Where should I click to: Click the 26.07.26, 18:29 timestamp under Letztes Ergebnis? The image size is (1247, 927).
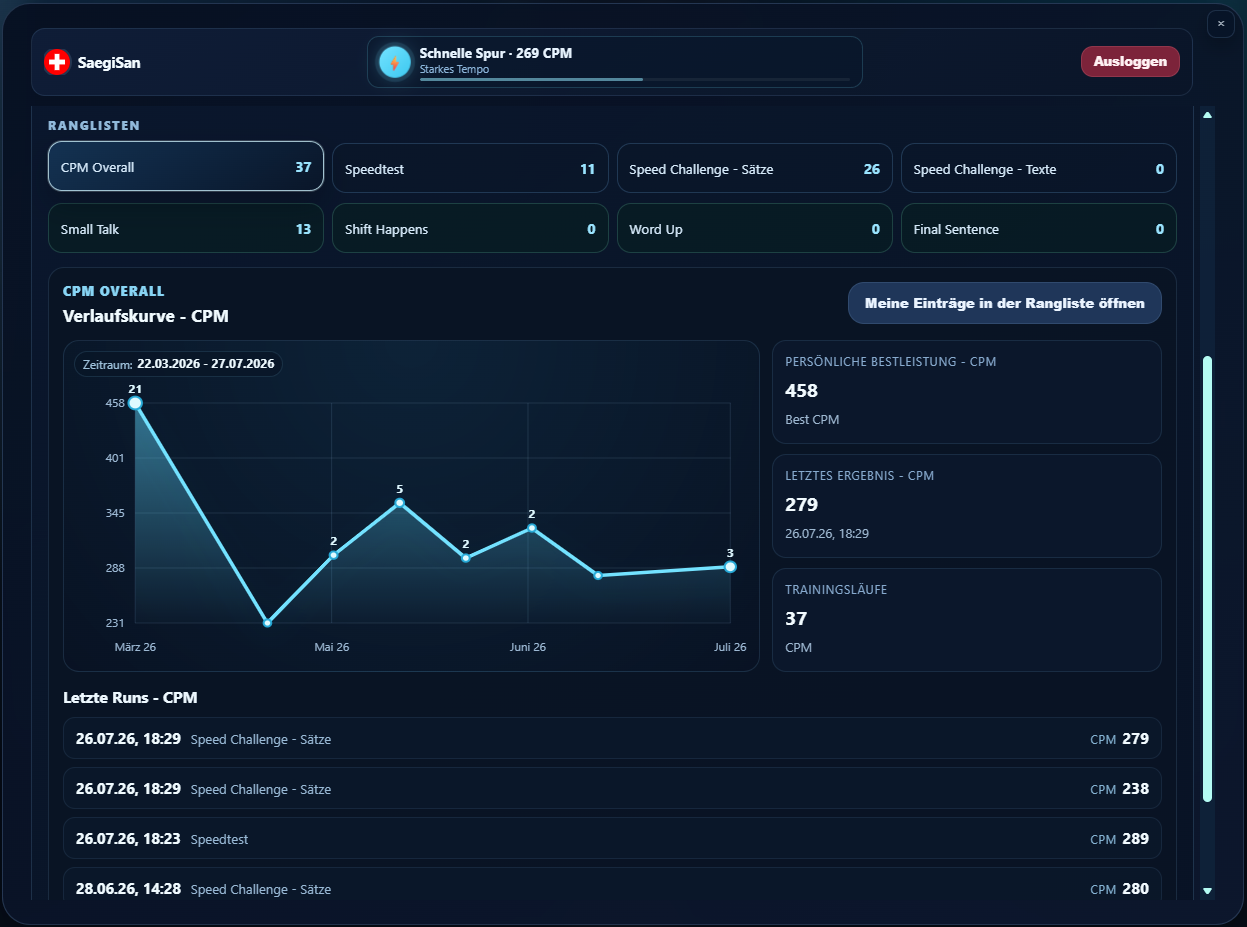(827, 533)
